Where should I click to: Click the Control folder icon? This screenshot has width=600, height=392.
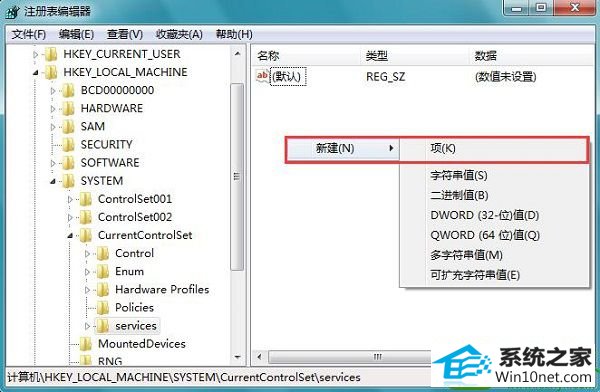tap(103, 253)
